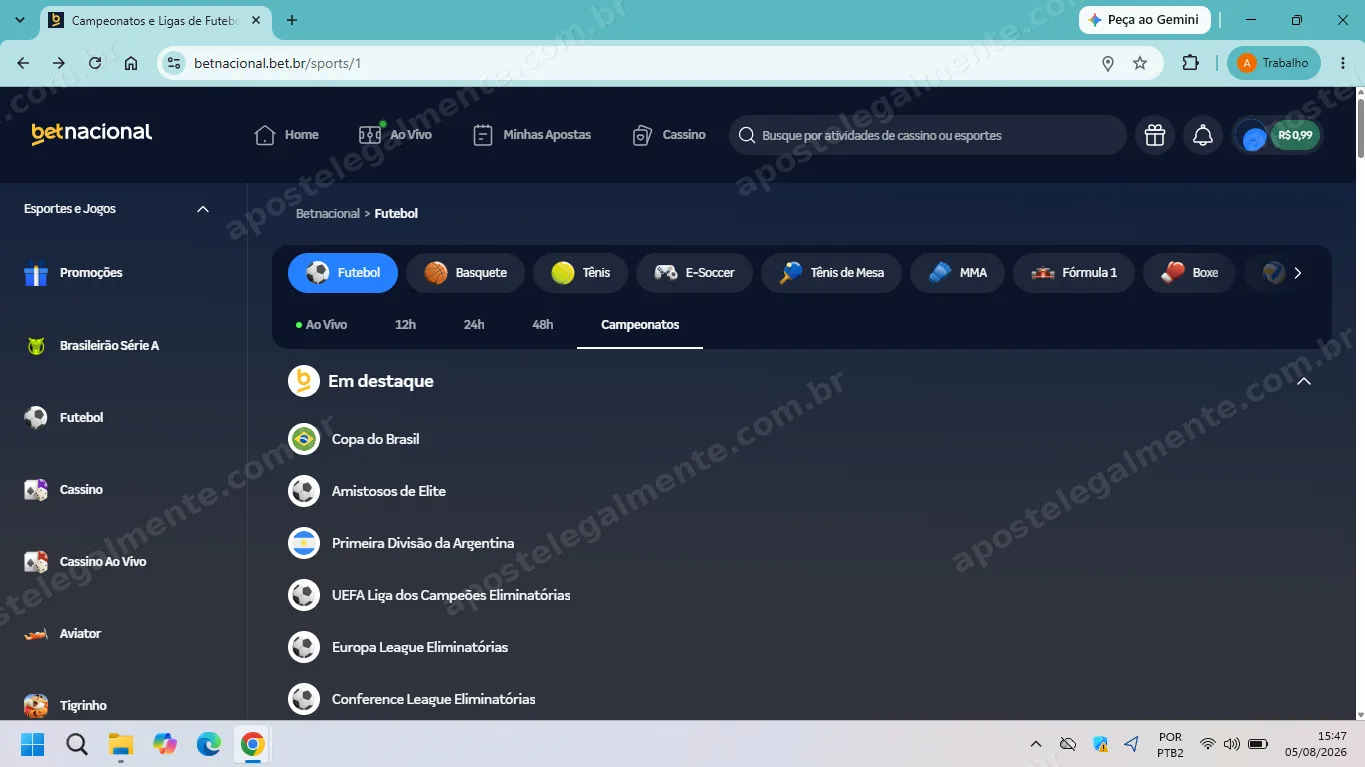
Task: Open browser extensions puzzle icon
Action: (x=1190, y=63)
